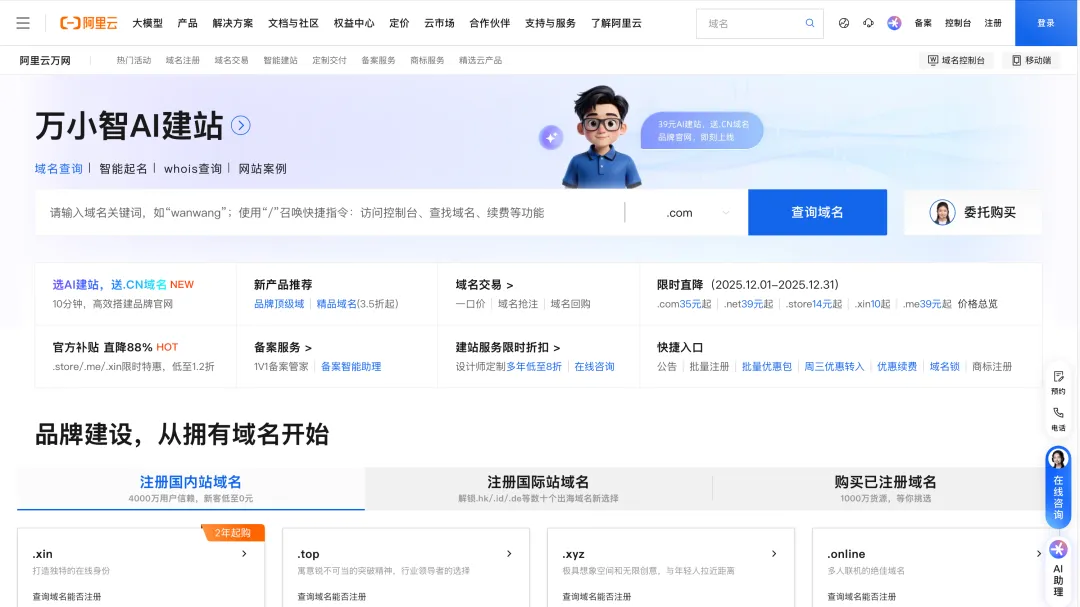Click the cartoon mascot character
1080x607 pixels.
[x=601, y=137]
